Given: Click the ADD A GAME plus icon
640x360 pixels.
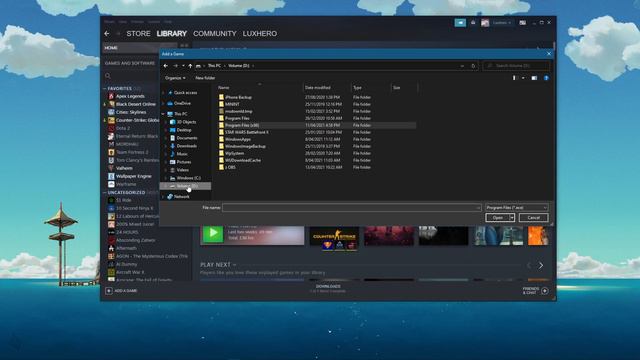Looking at the screenshot, I should (x=109, y=291).
